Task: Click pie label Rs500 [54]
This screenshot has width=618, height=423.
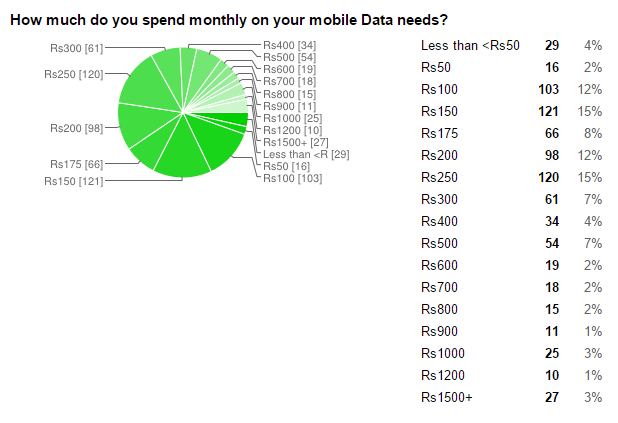Action: coord(290,58)
